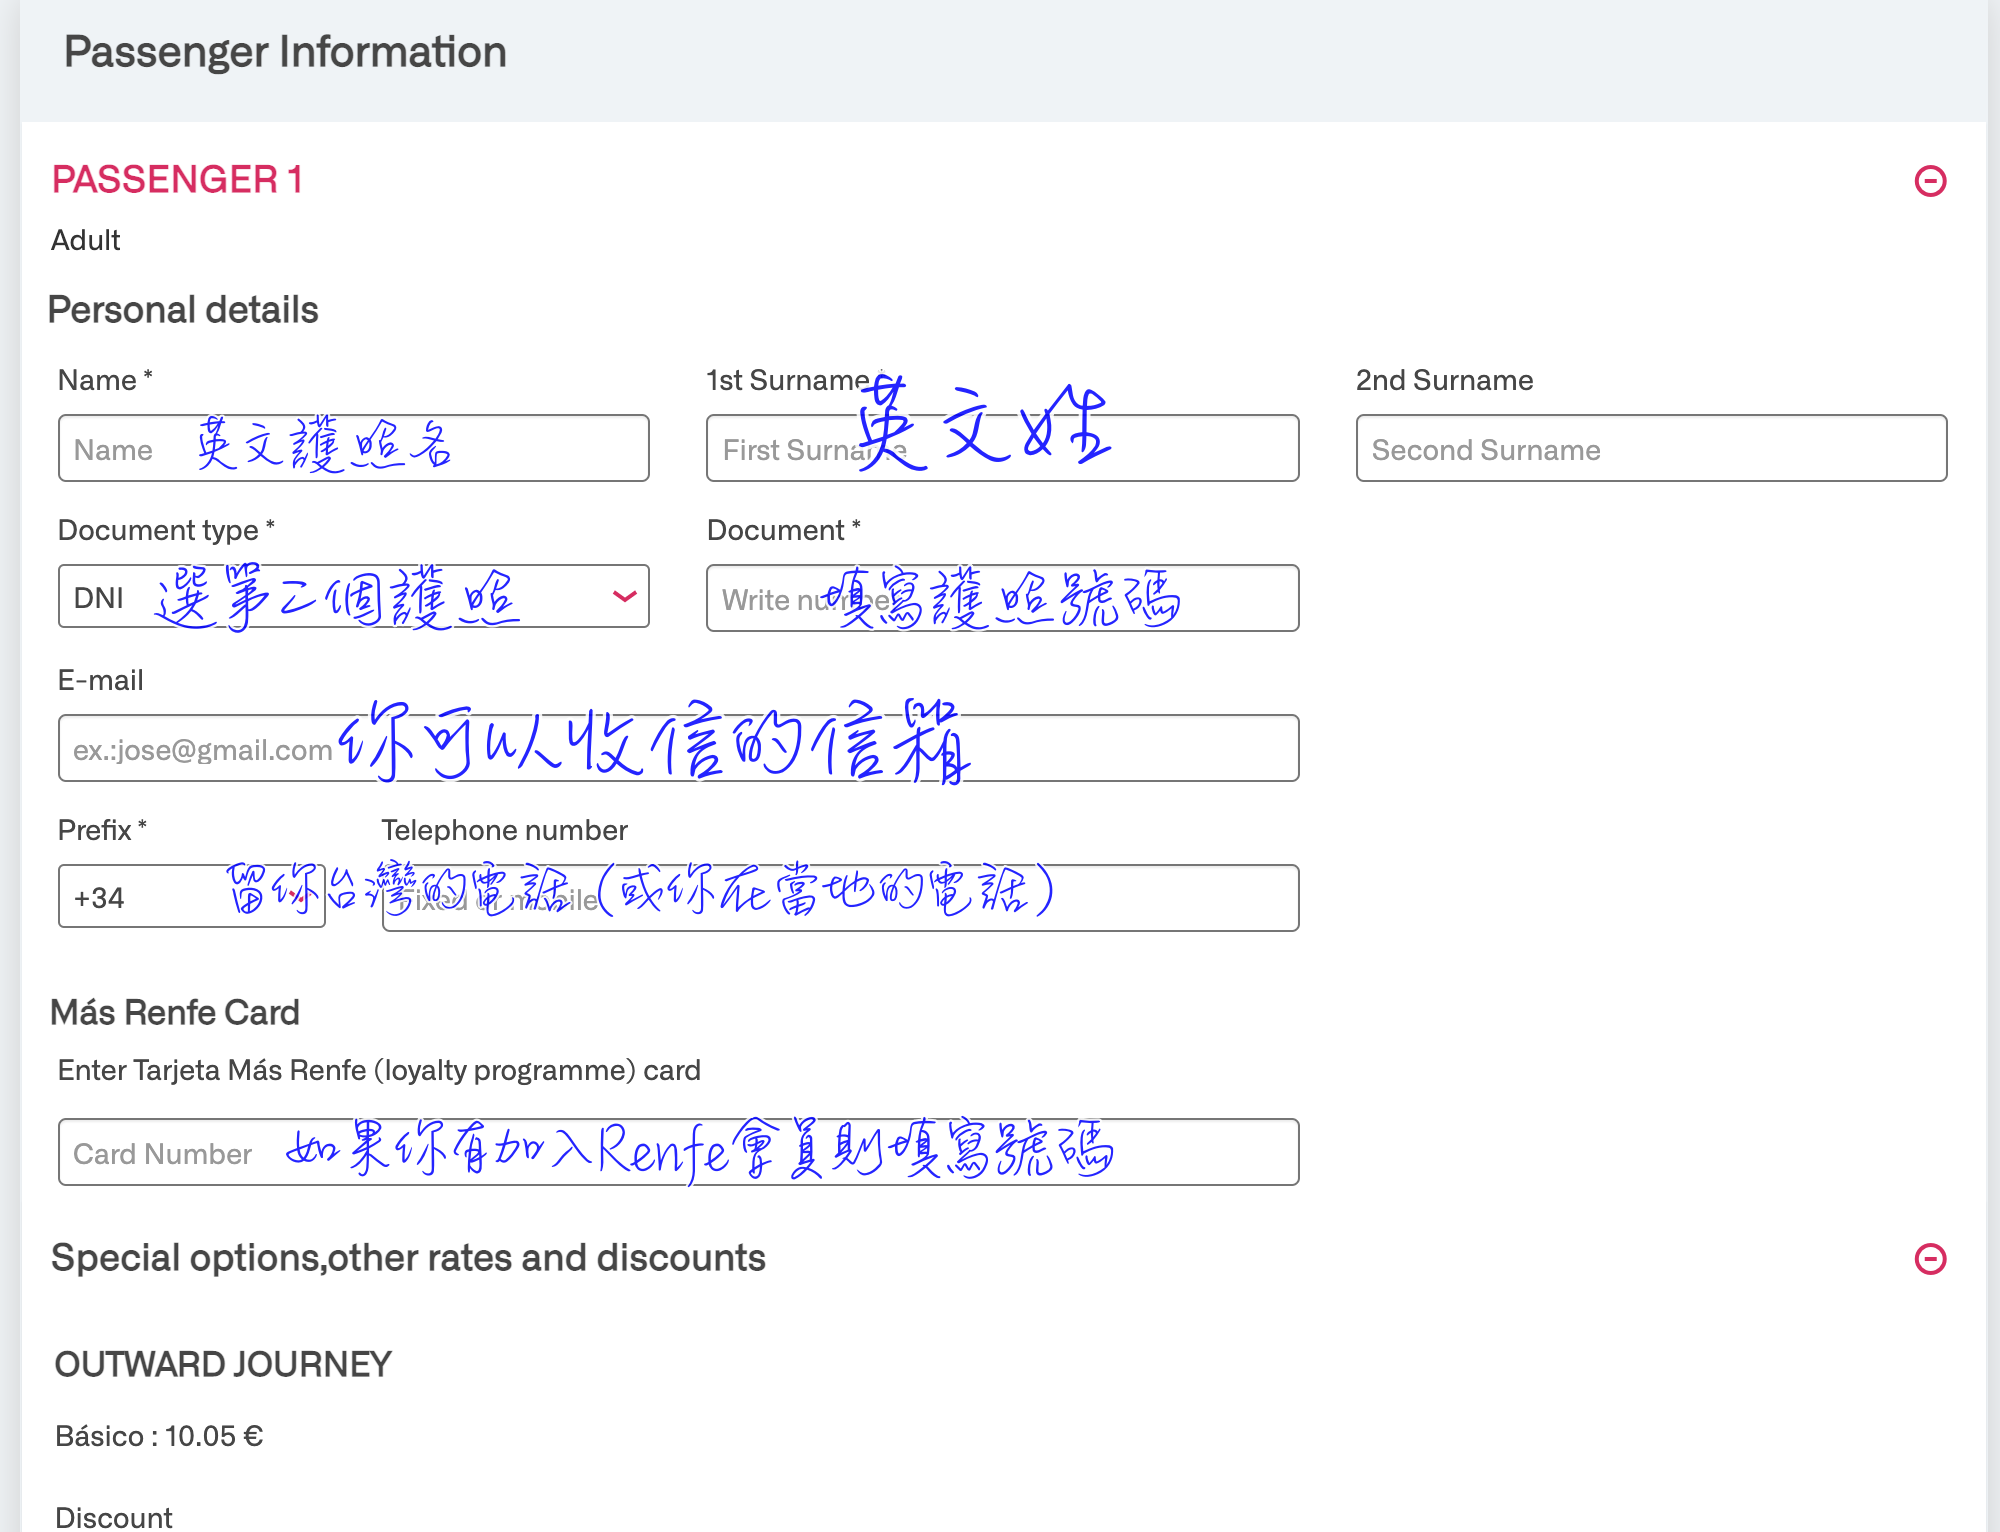Click the OUTWARD JOURNEY label
Image resolution: width=2000 pixels, height=1532 pixels.
pyautogui.click(x=223, y=1364)
